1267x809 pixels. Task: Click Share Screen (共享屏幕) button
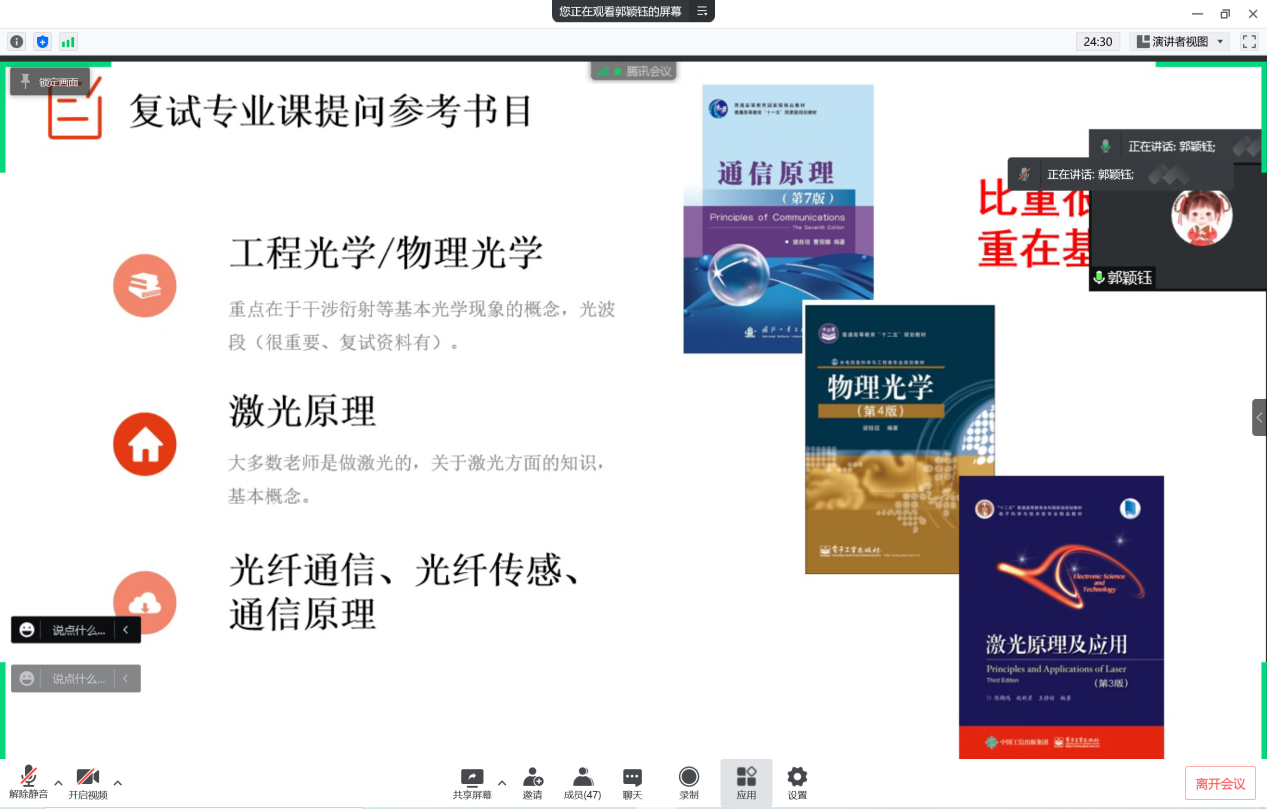(472, 783)
